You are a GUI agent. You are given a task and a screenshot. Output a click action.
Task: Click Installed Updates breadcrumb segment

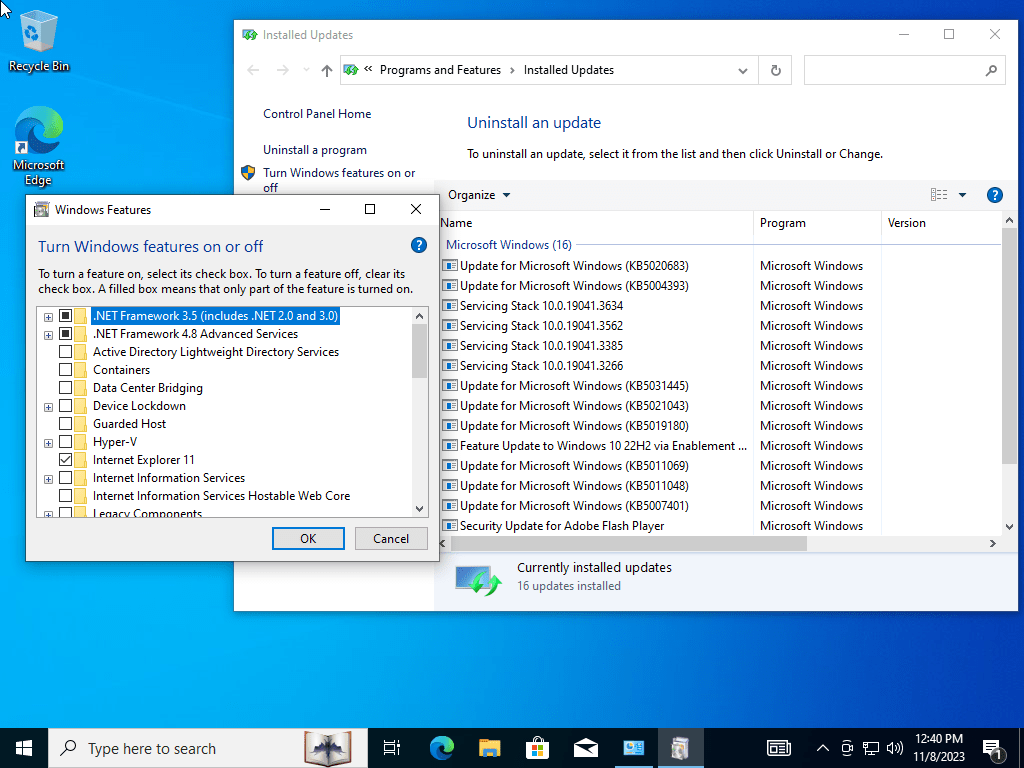click(x=568, y=70)
